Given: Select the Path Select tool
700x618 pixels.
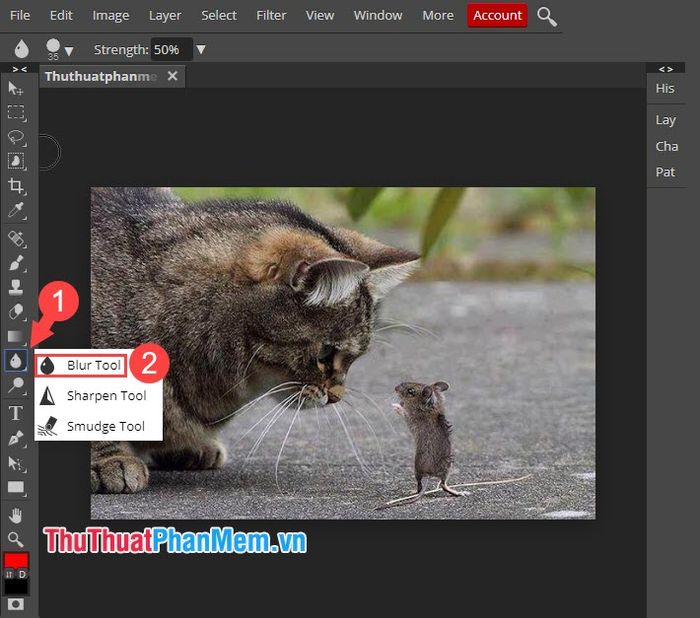Looking at the screenshot, I should tap(16, 464).
